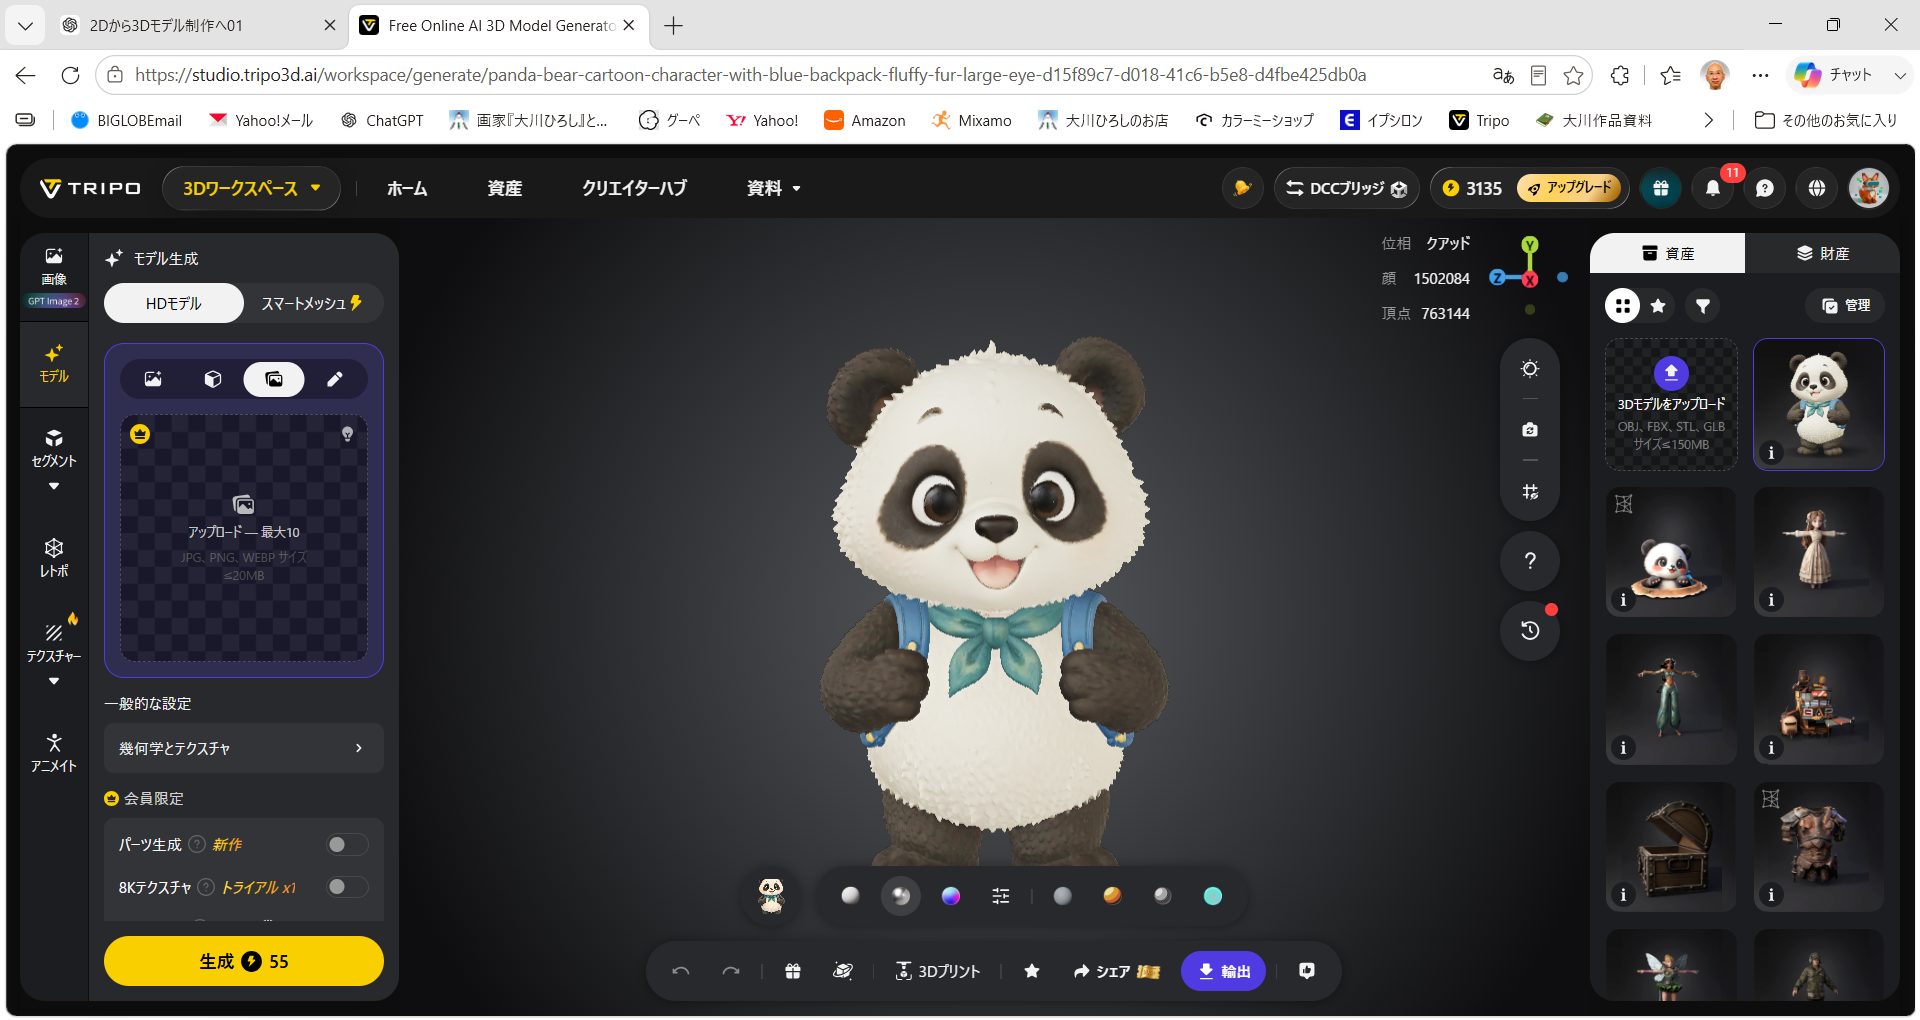The image size is (1920, 1020).
Task: Open the 3Dワークスペース dropdown
Action: coord(251,188)
